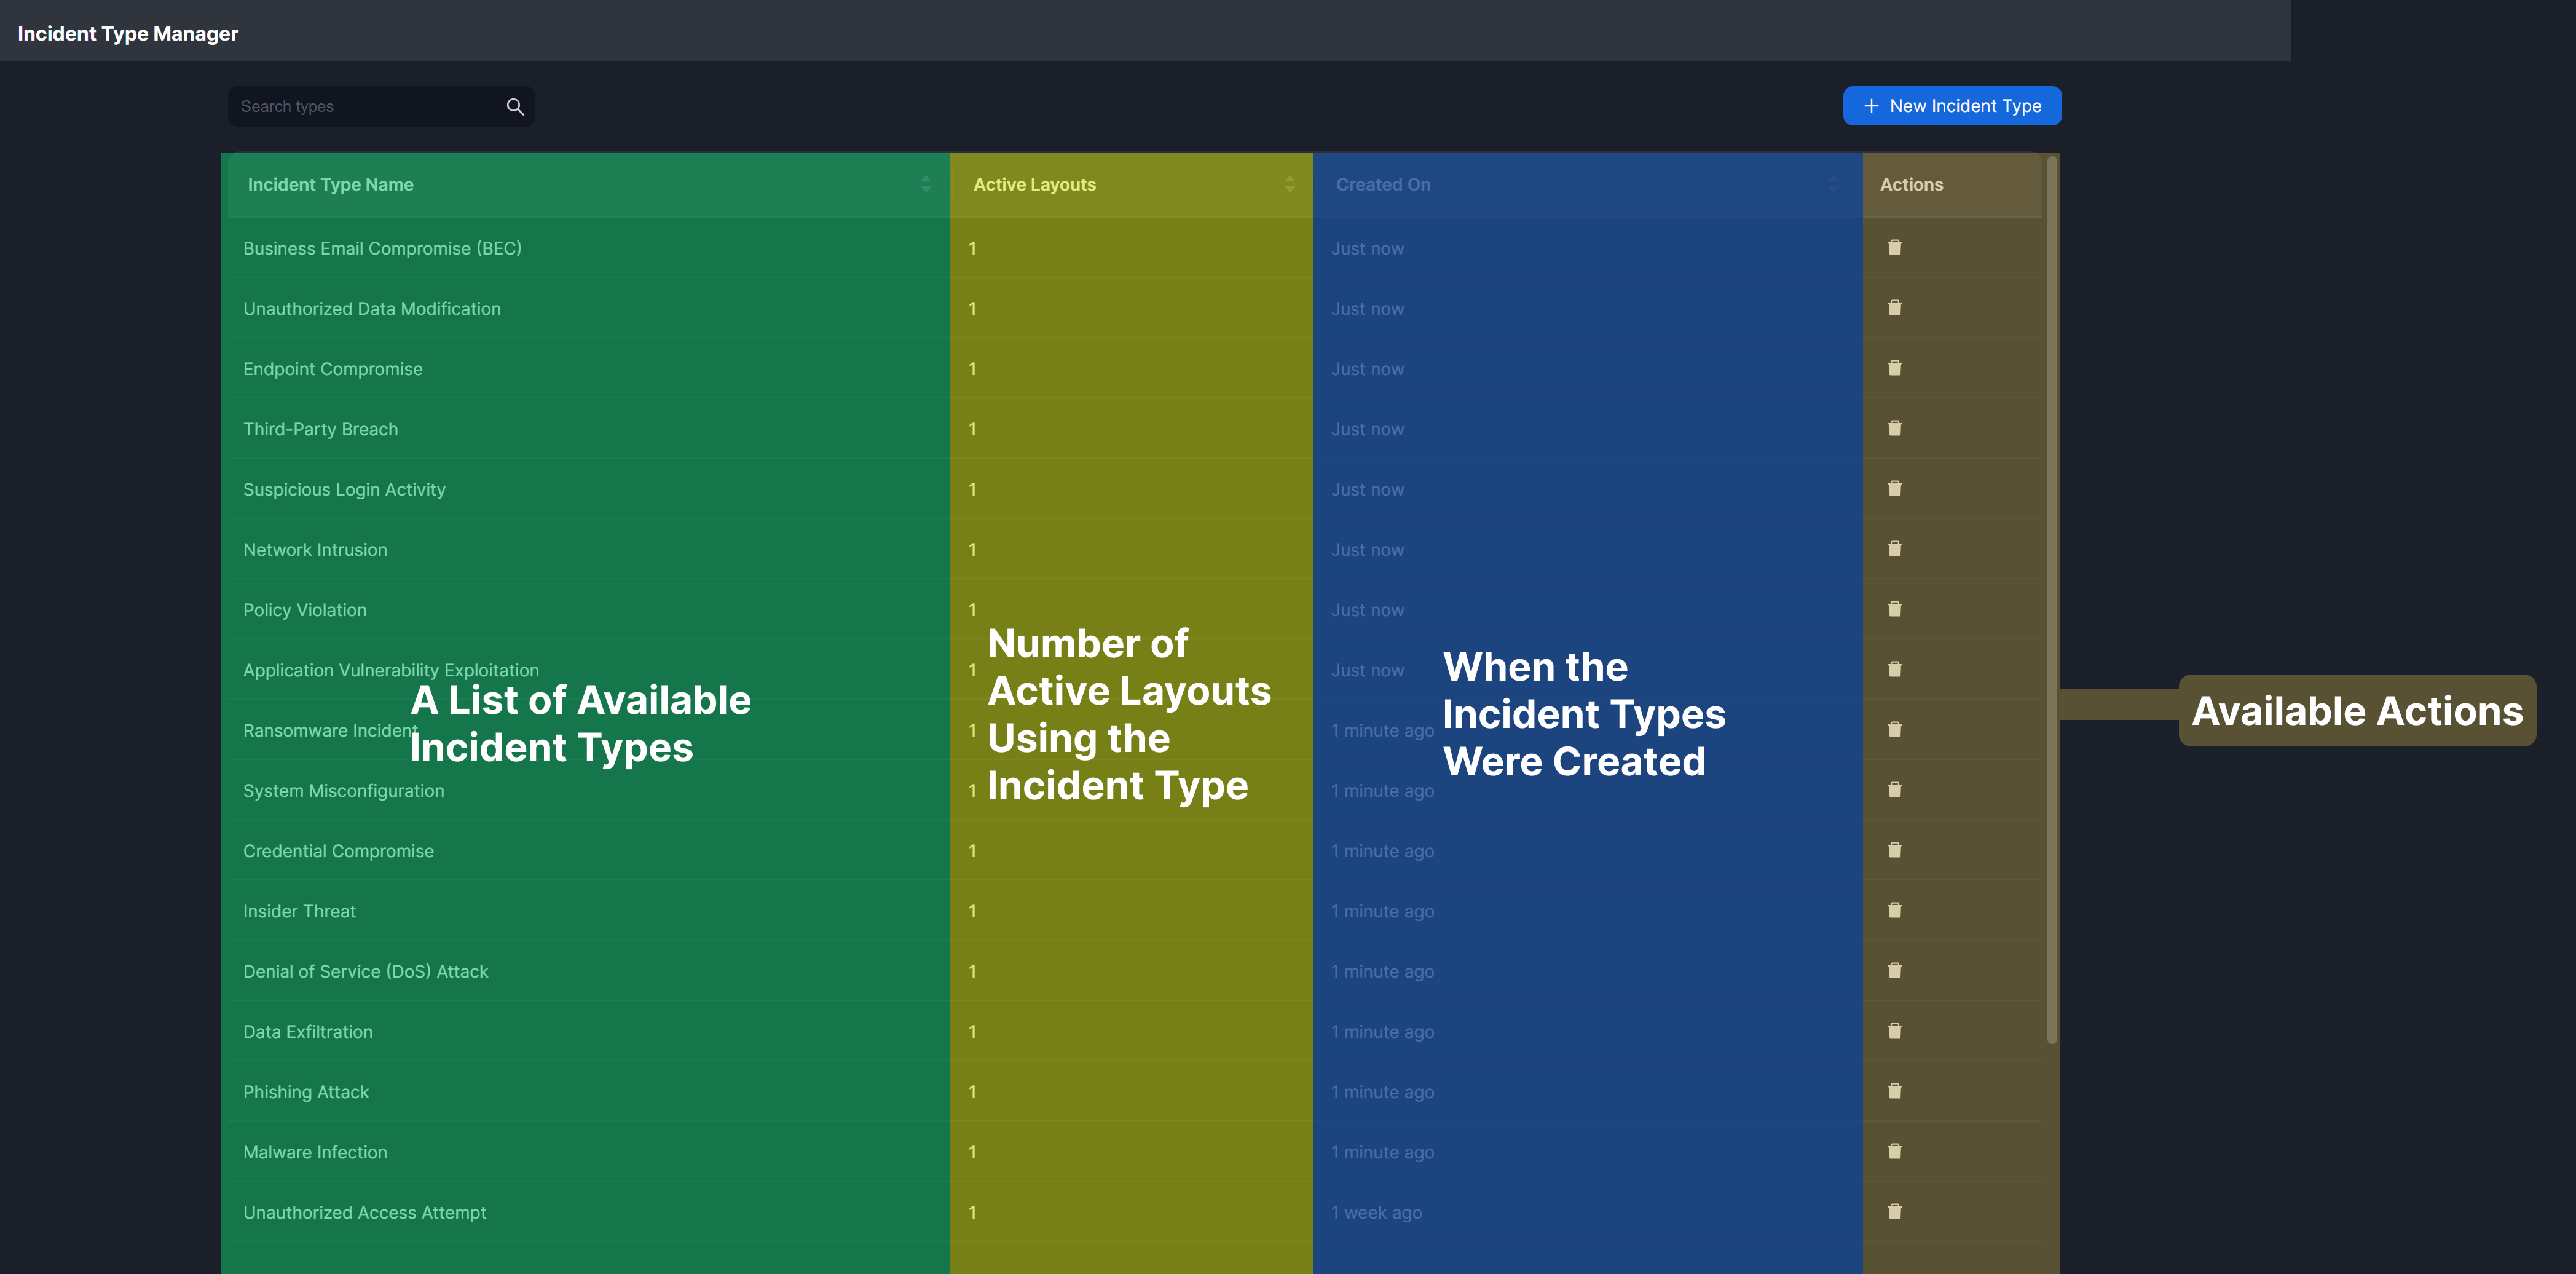Select the Data Exfiltration row
Viewport: 2576px width, 1274px height.
pyautogui.click(x=308, y=1032)
